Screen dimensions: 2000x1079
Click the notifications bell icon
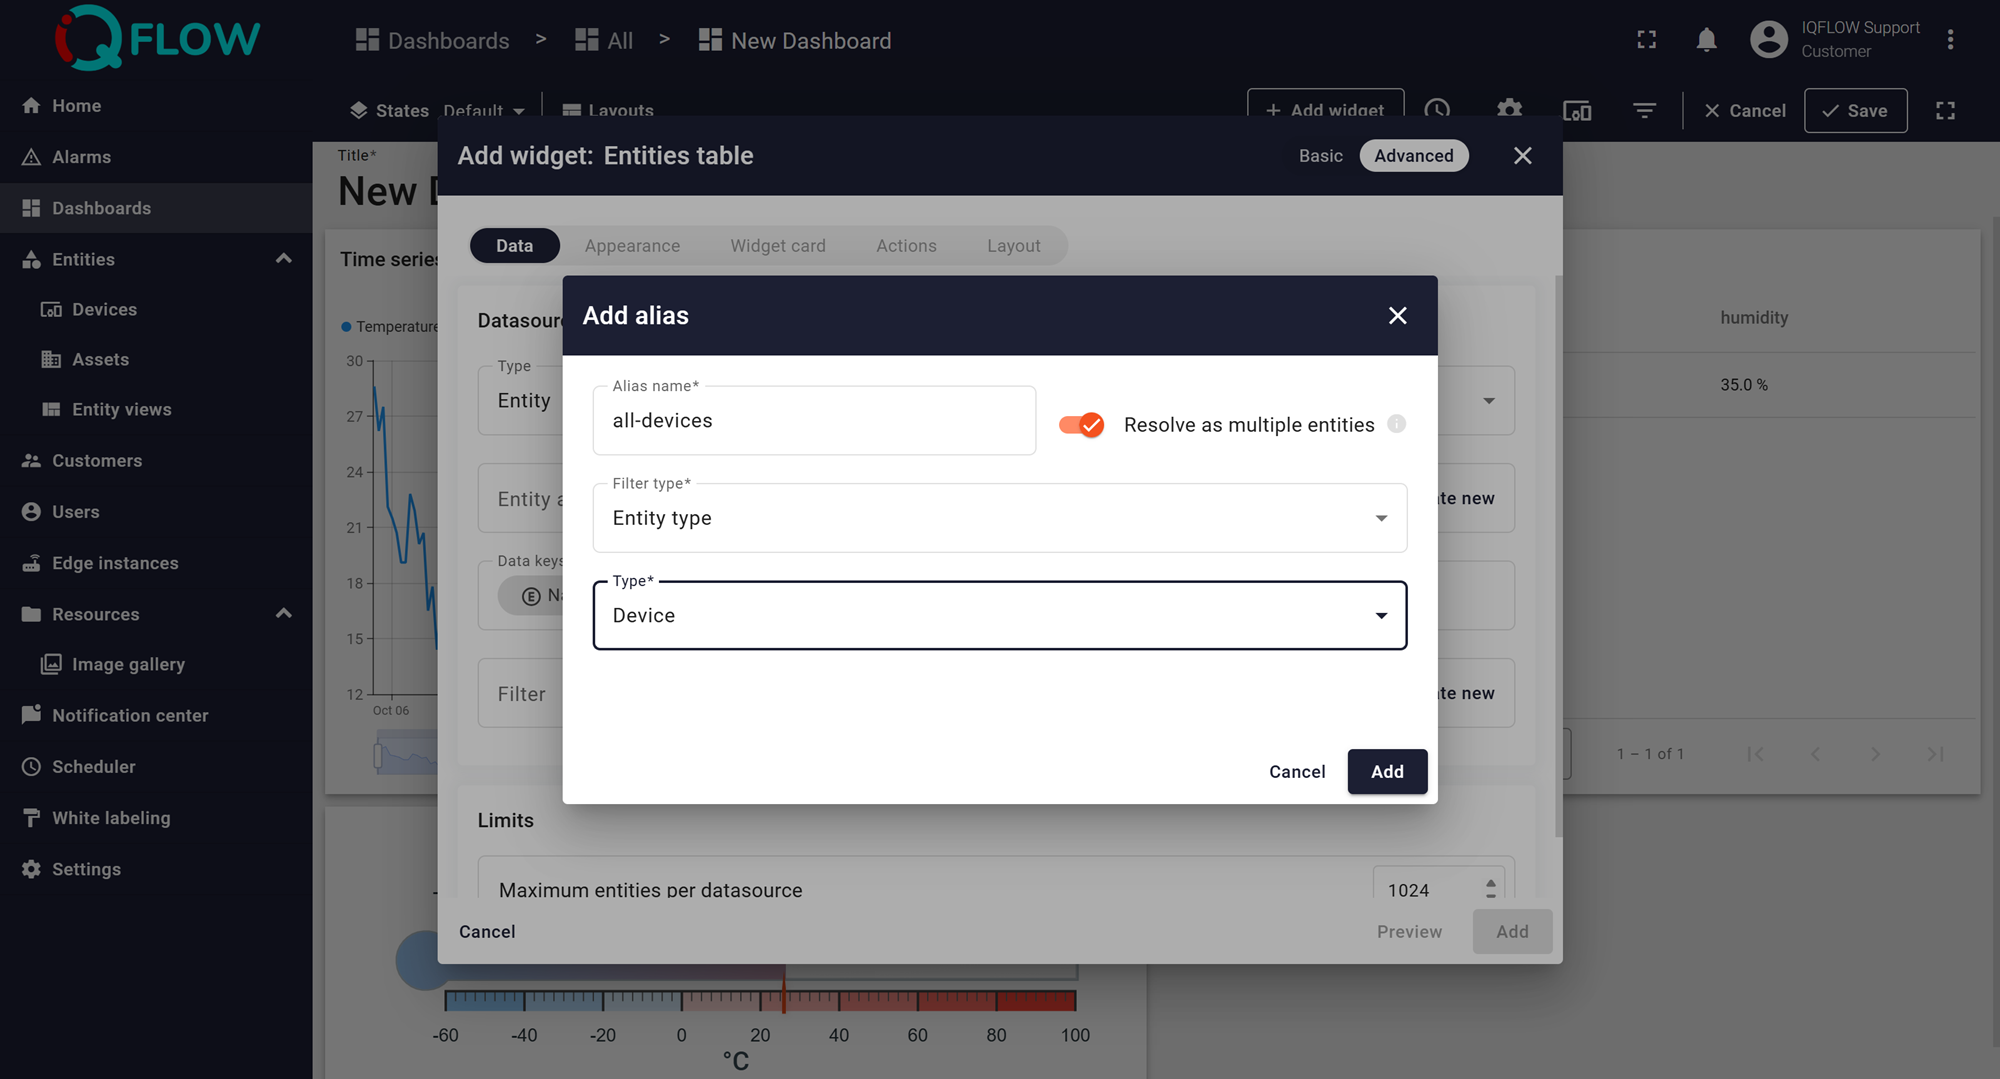pos(1706,40)
